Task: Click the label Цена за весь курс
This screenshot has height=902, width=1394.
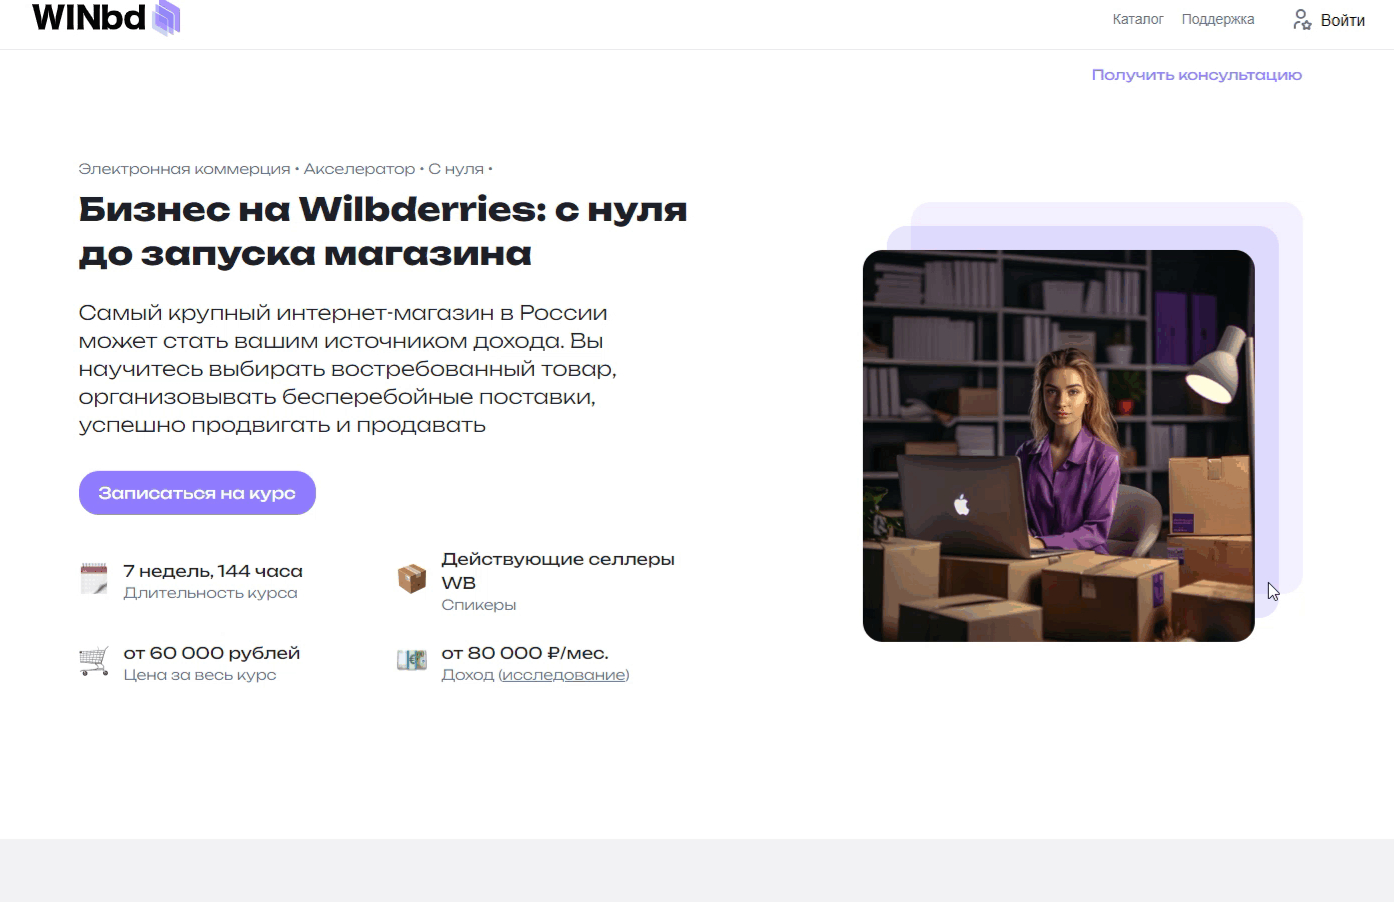Action: point(200,675)
